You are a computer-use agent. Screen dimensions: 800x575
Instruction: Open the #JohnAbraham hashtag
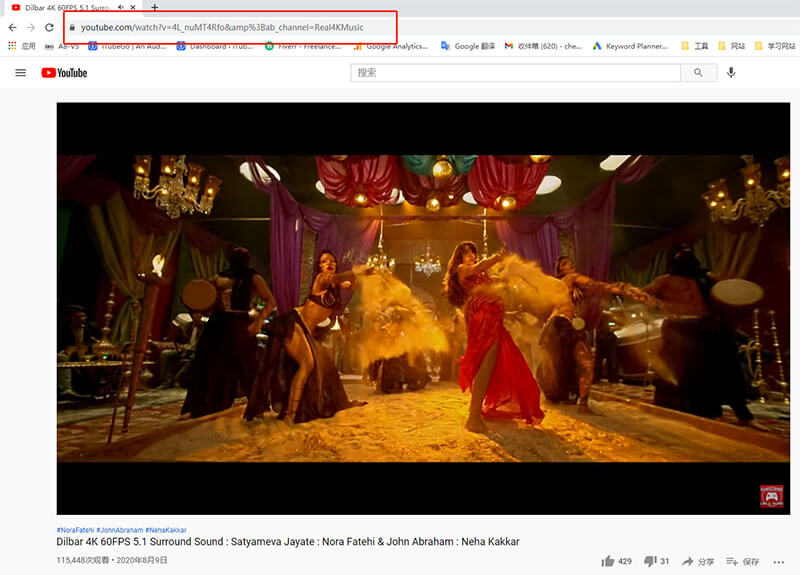point(119,530)
